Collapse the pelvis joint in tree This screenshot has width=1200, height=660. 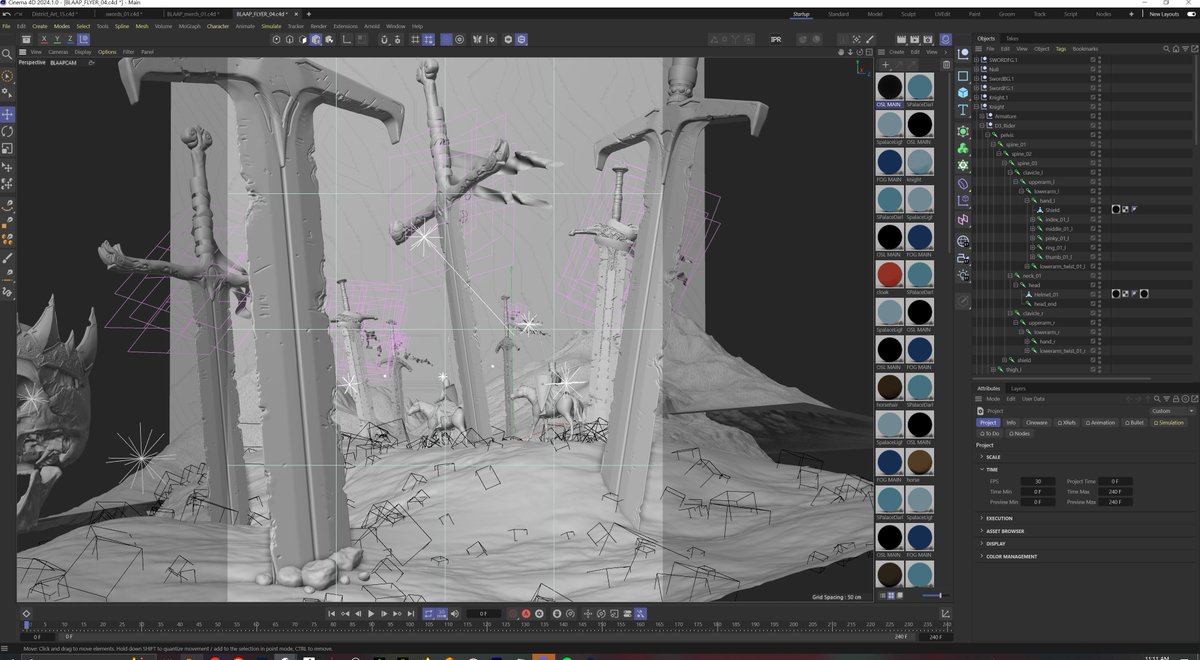988,135
